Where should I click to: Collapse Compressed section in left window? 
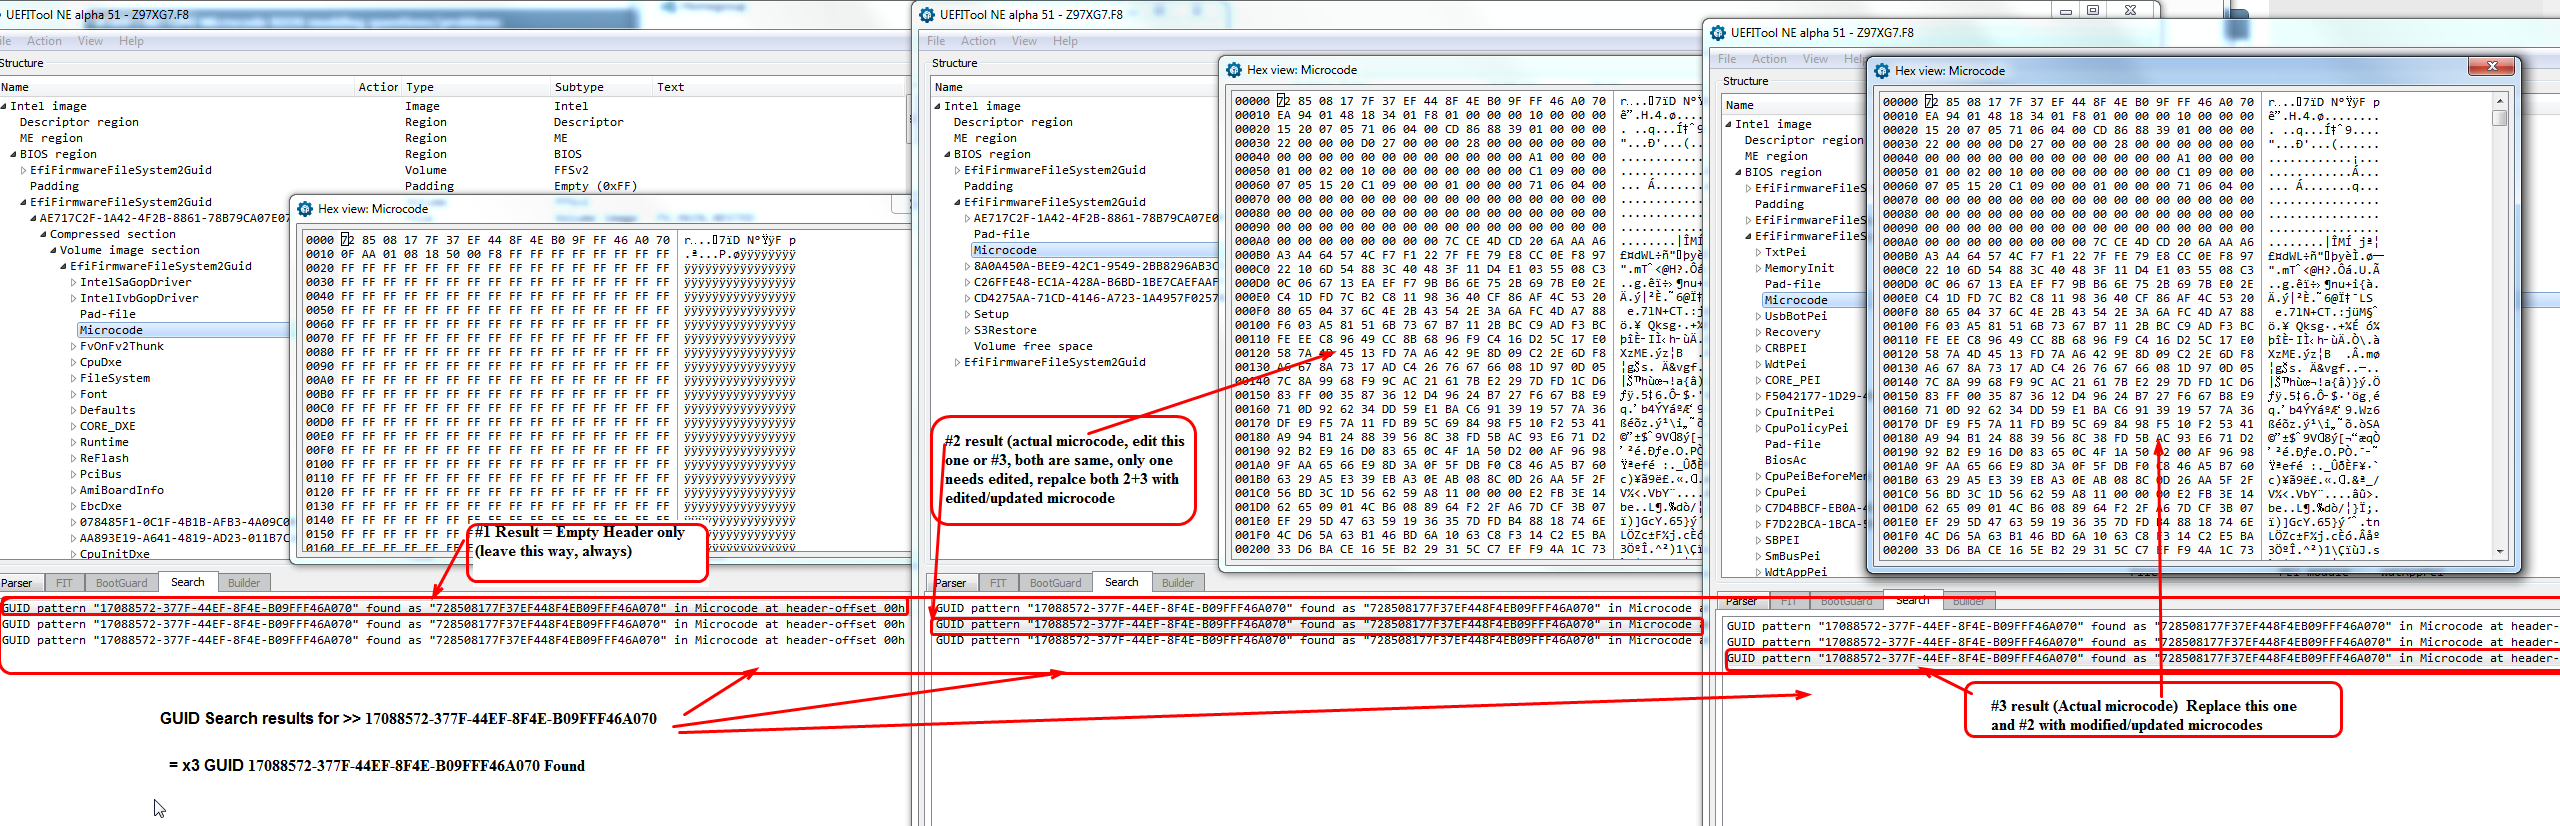[x=44, y=234]
